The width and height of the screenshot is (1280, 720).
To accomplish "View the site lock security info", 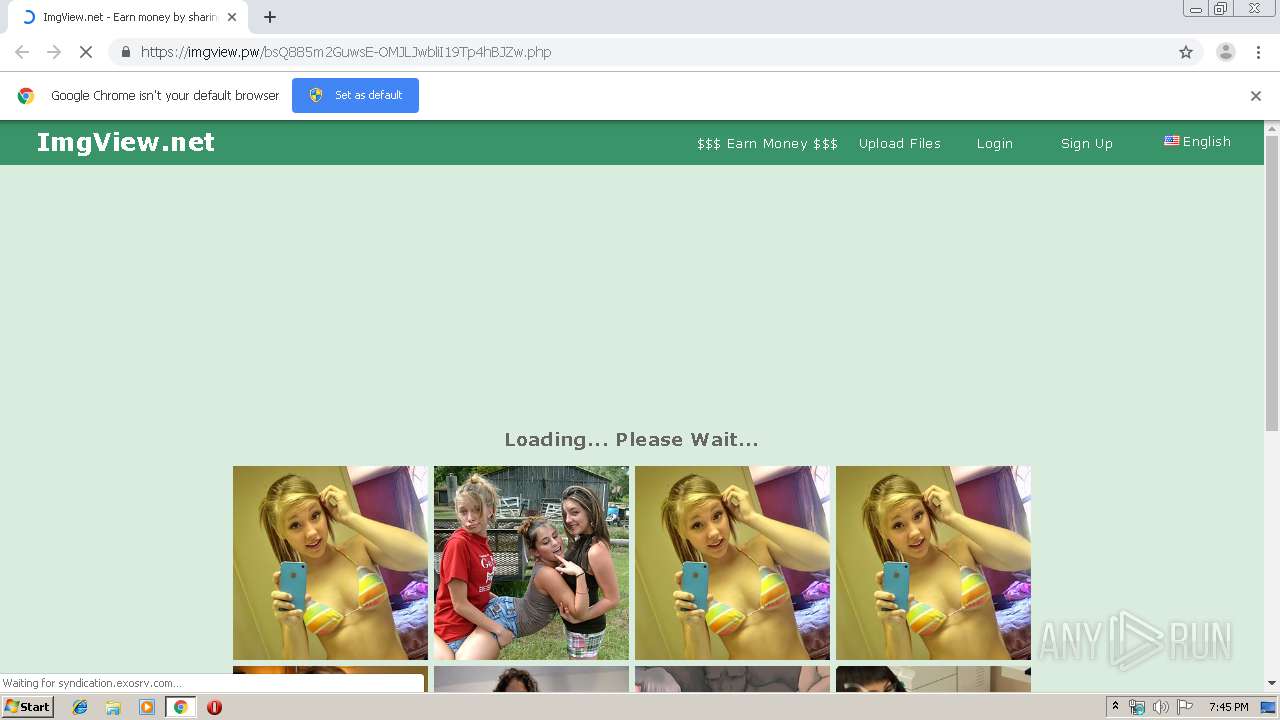I will 125,52.
